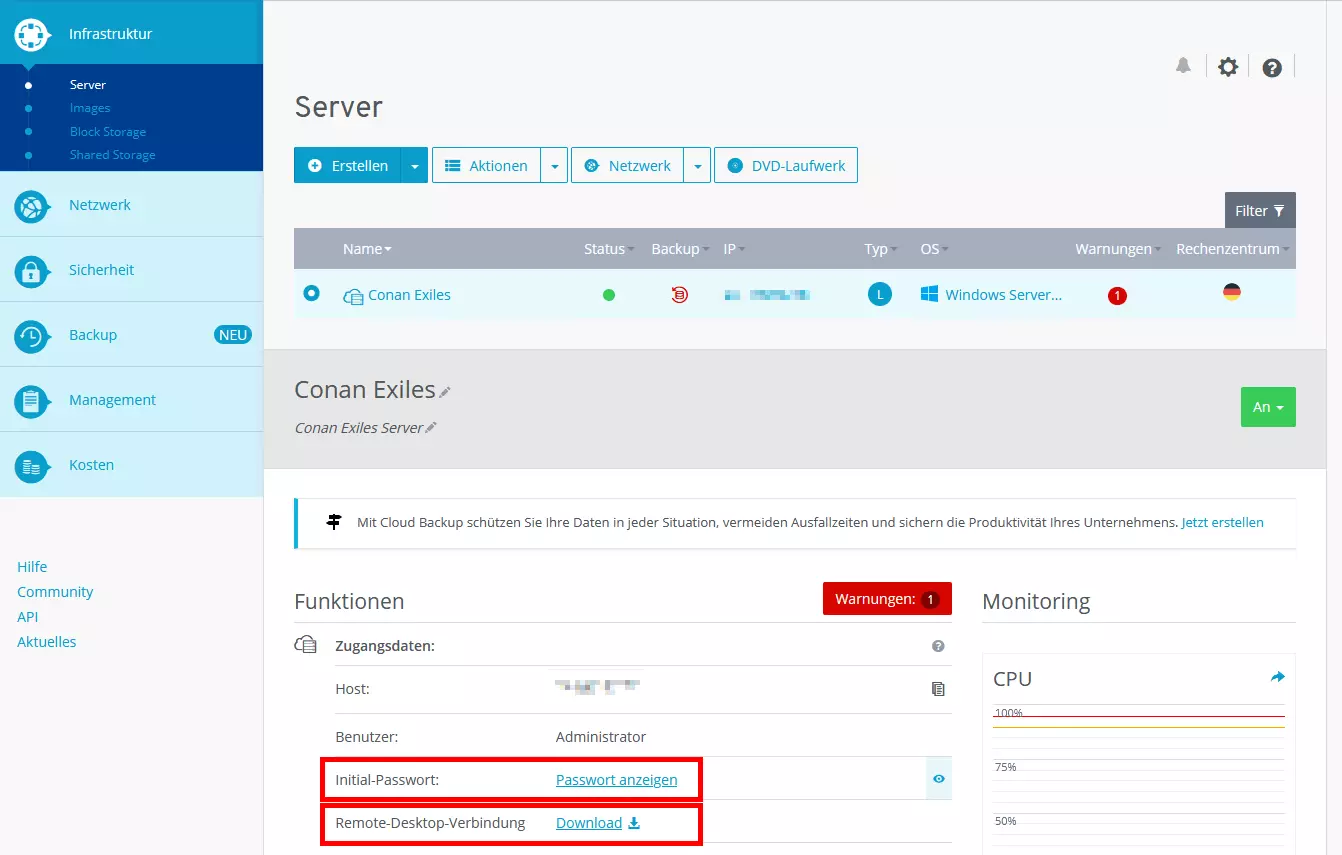The height and width of the screenshot is (855, 1342).
Task: Select Server in the sidebar submenu
Action: tap(88, 85)
